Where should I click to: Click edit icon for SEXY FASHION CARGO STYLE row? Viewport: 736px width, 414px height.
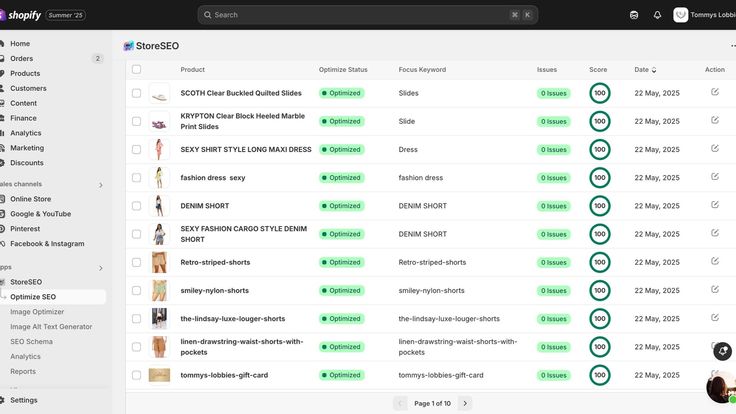(714, 233)
